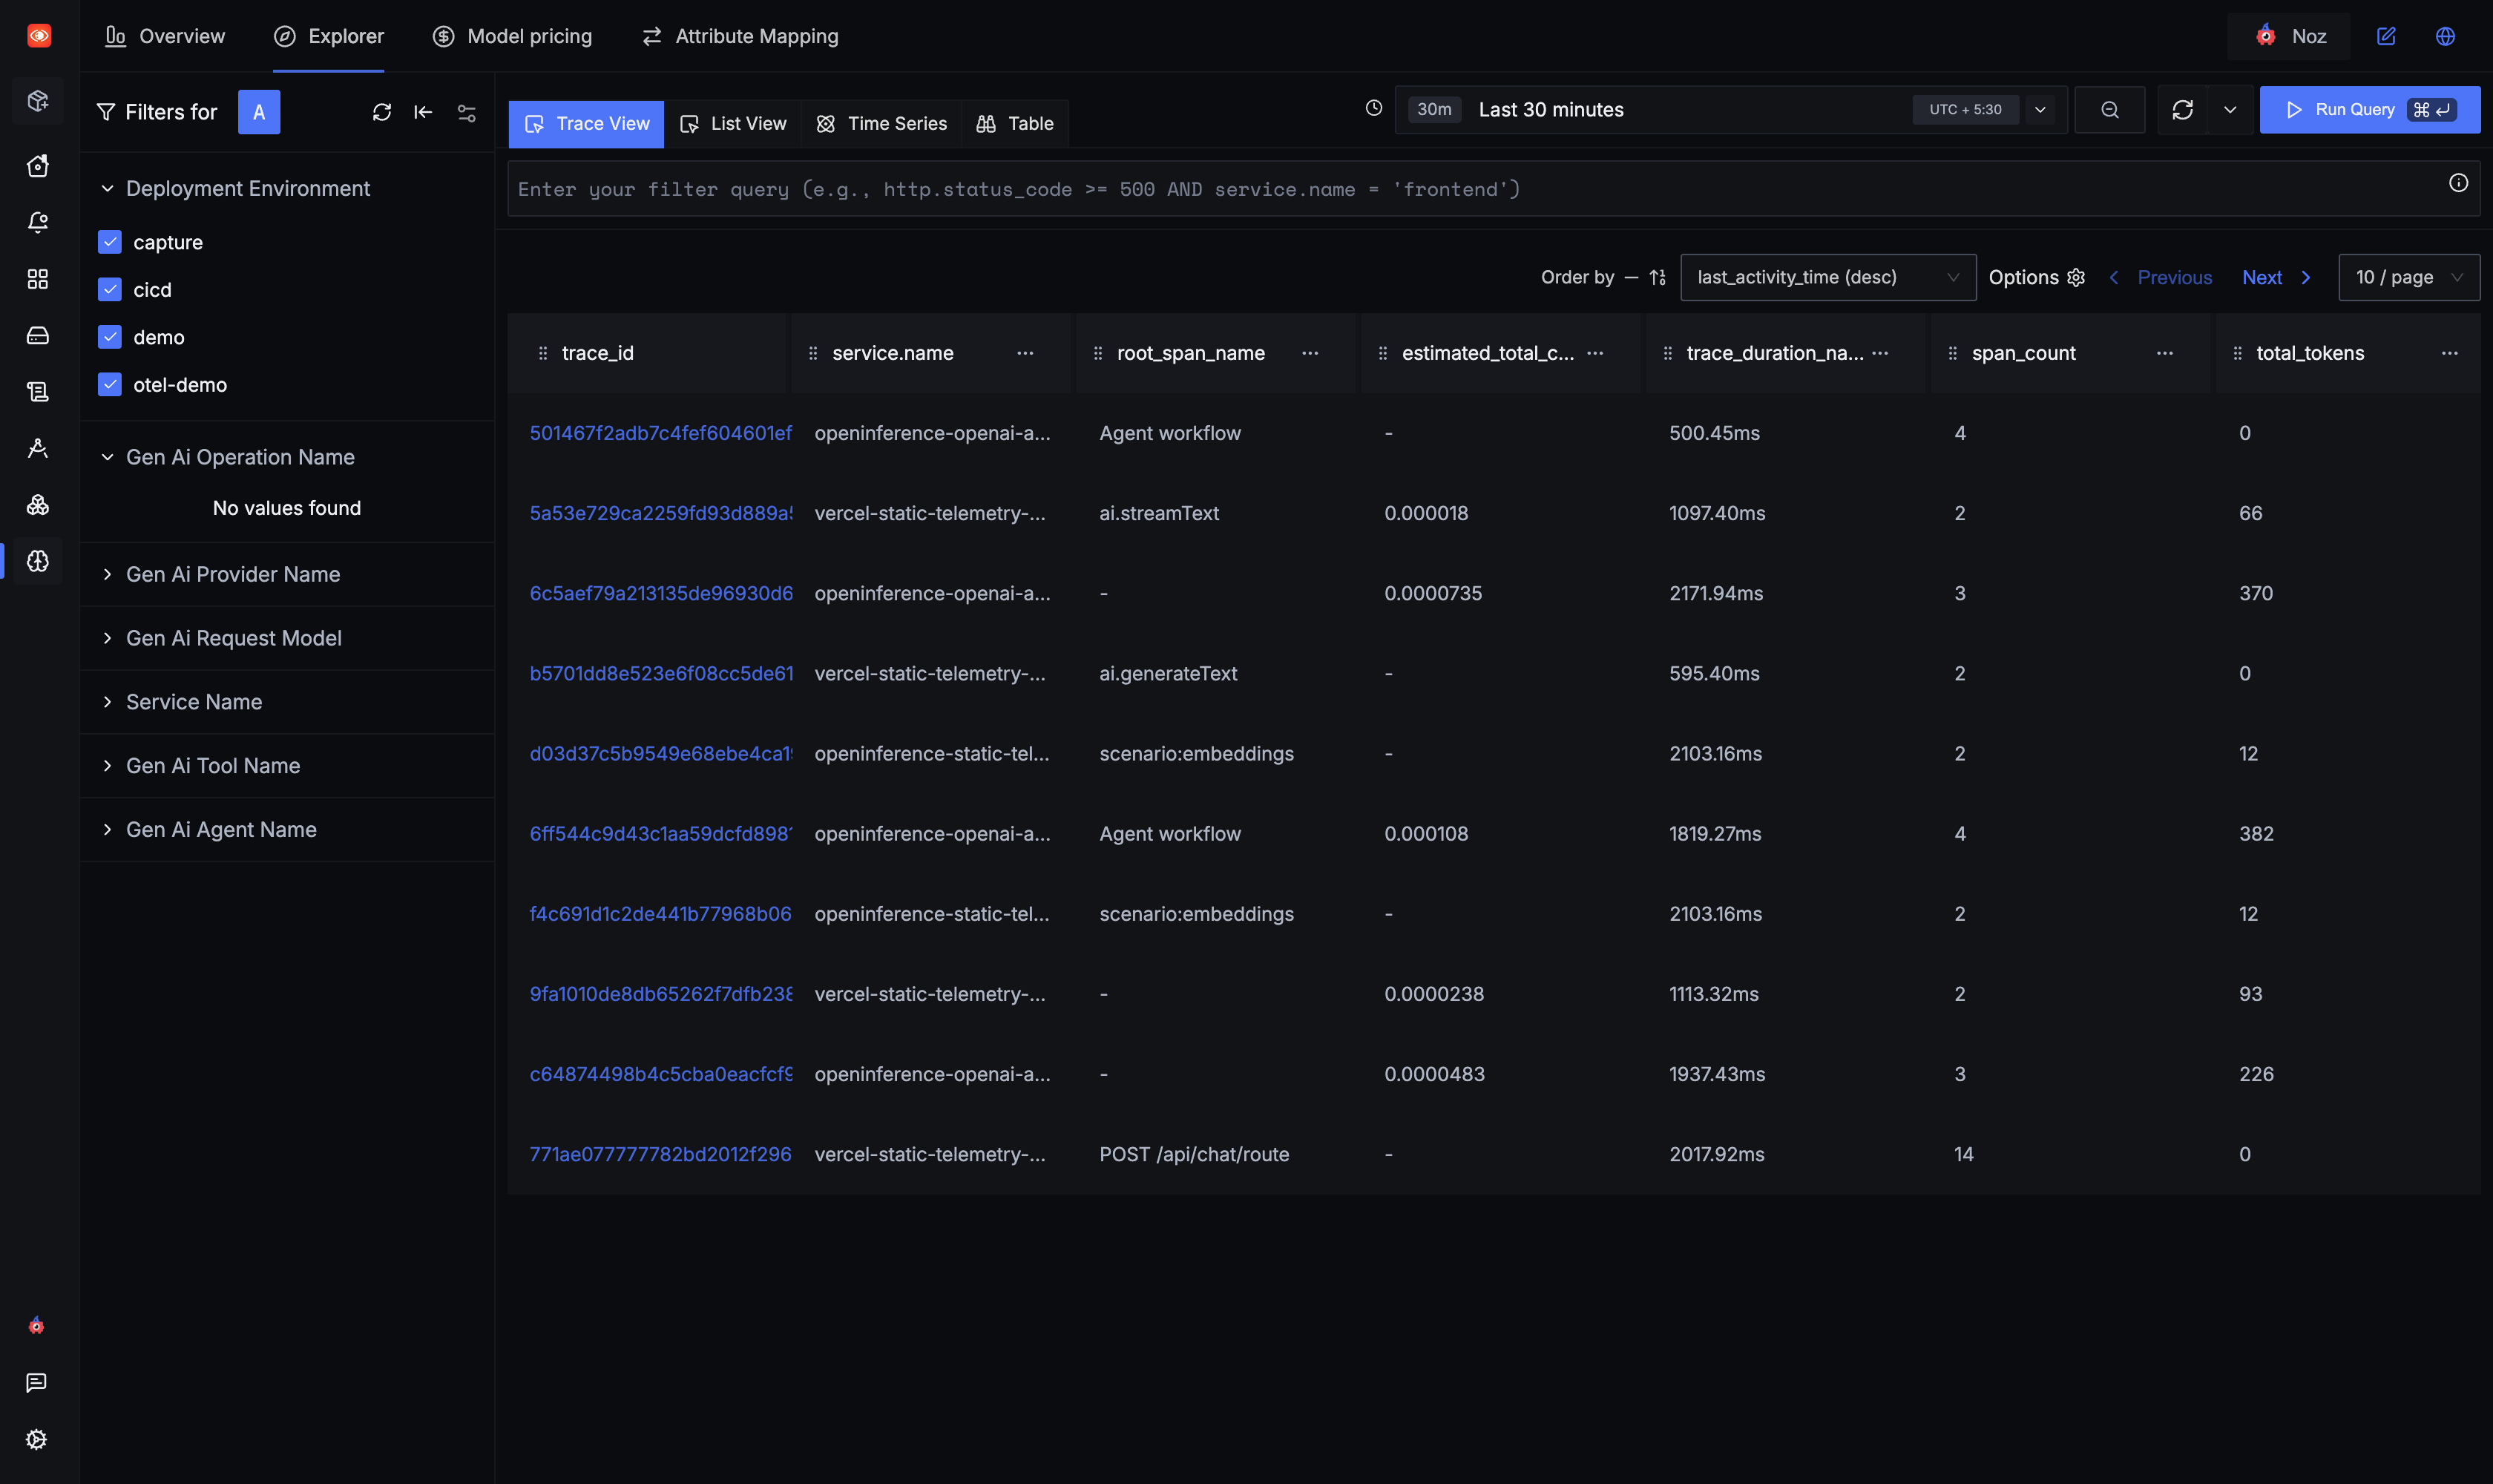Click the Run Query button

pos(2369,110)
